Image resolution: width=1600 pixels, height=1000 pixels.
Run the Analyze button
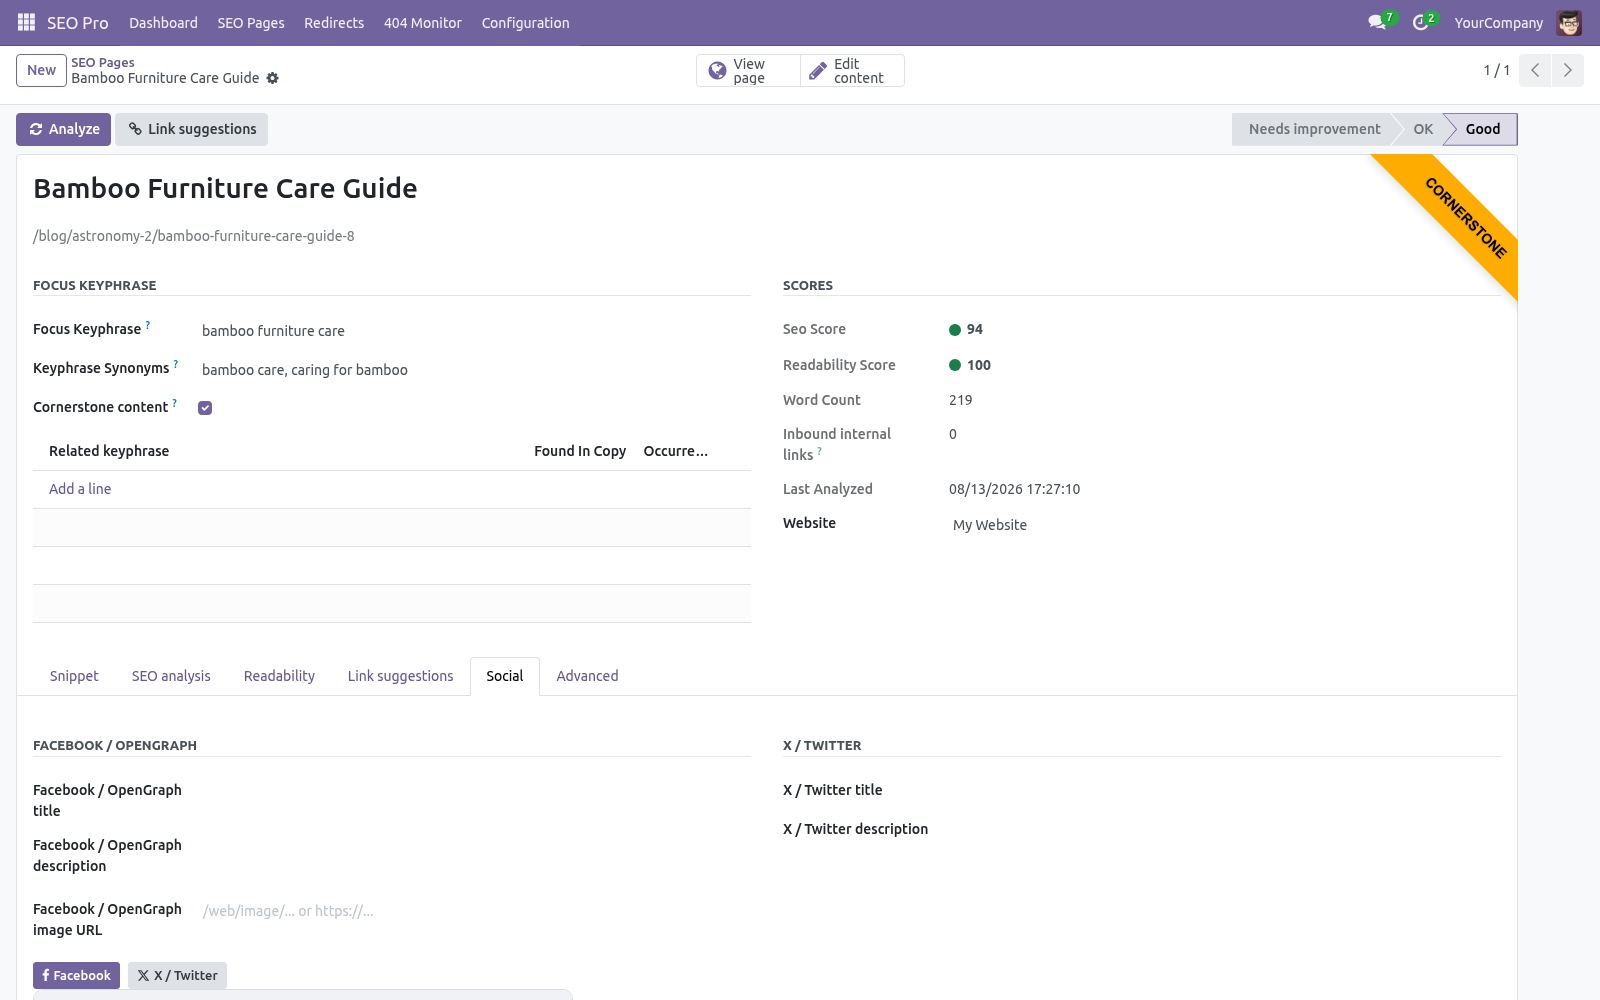click(x=63, y=129)
